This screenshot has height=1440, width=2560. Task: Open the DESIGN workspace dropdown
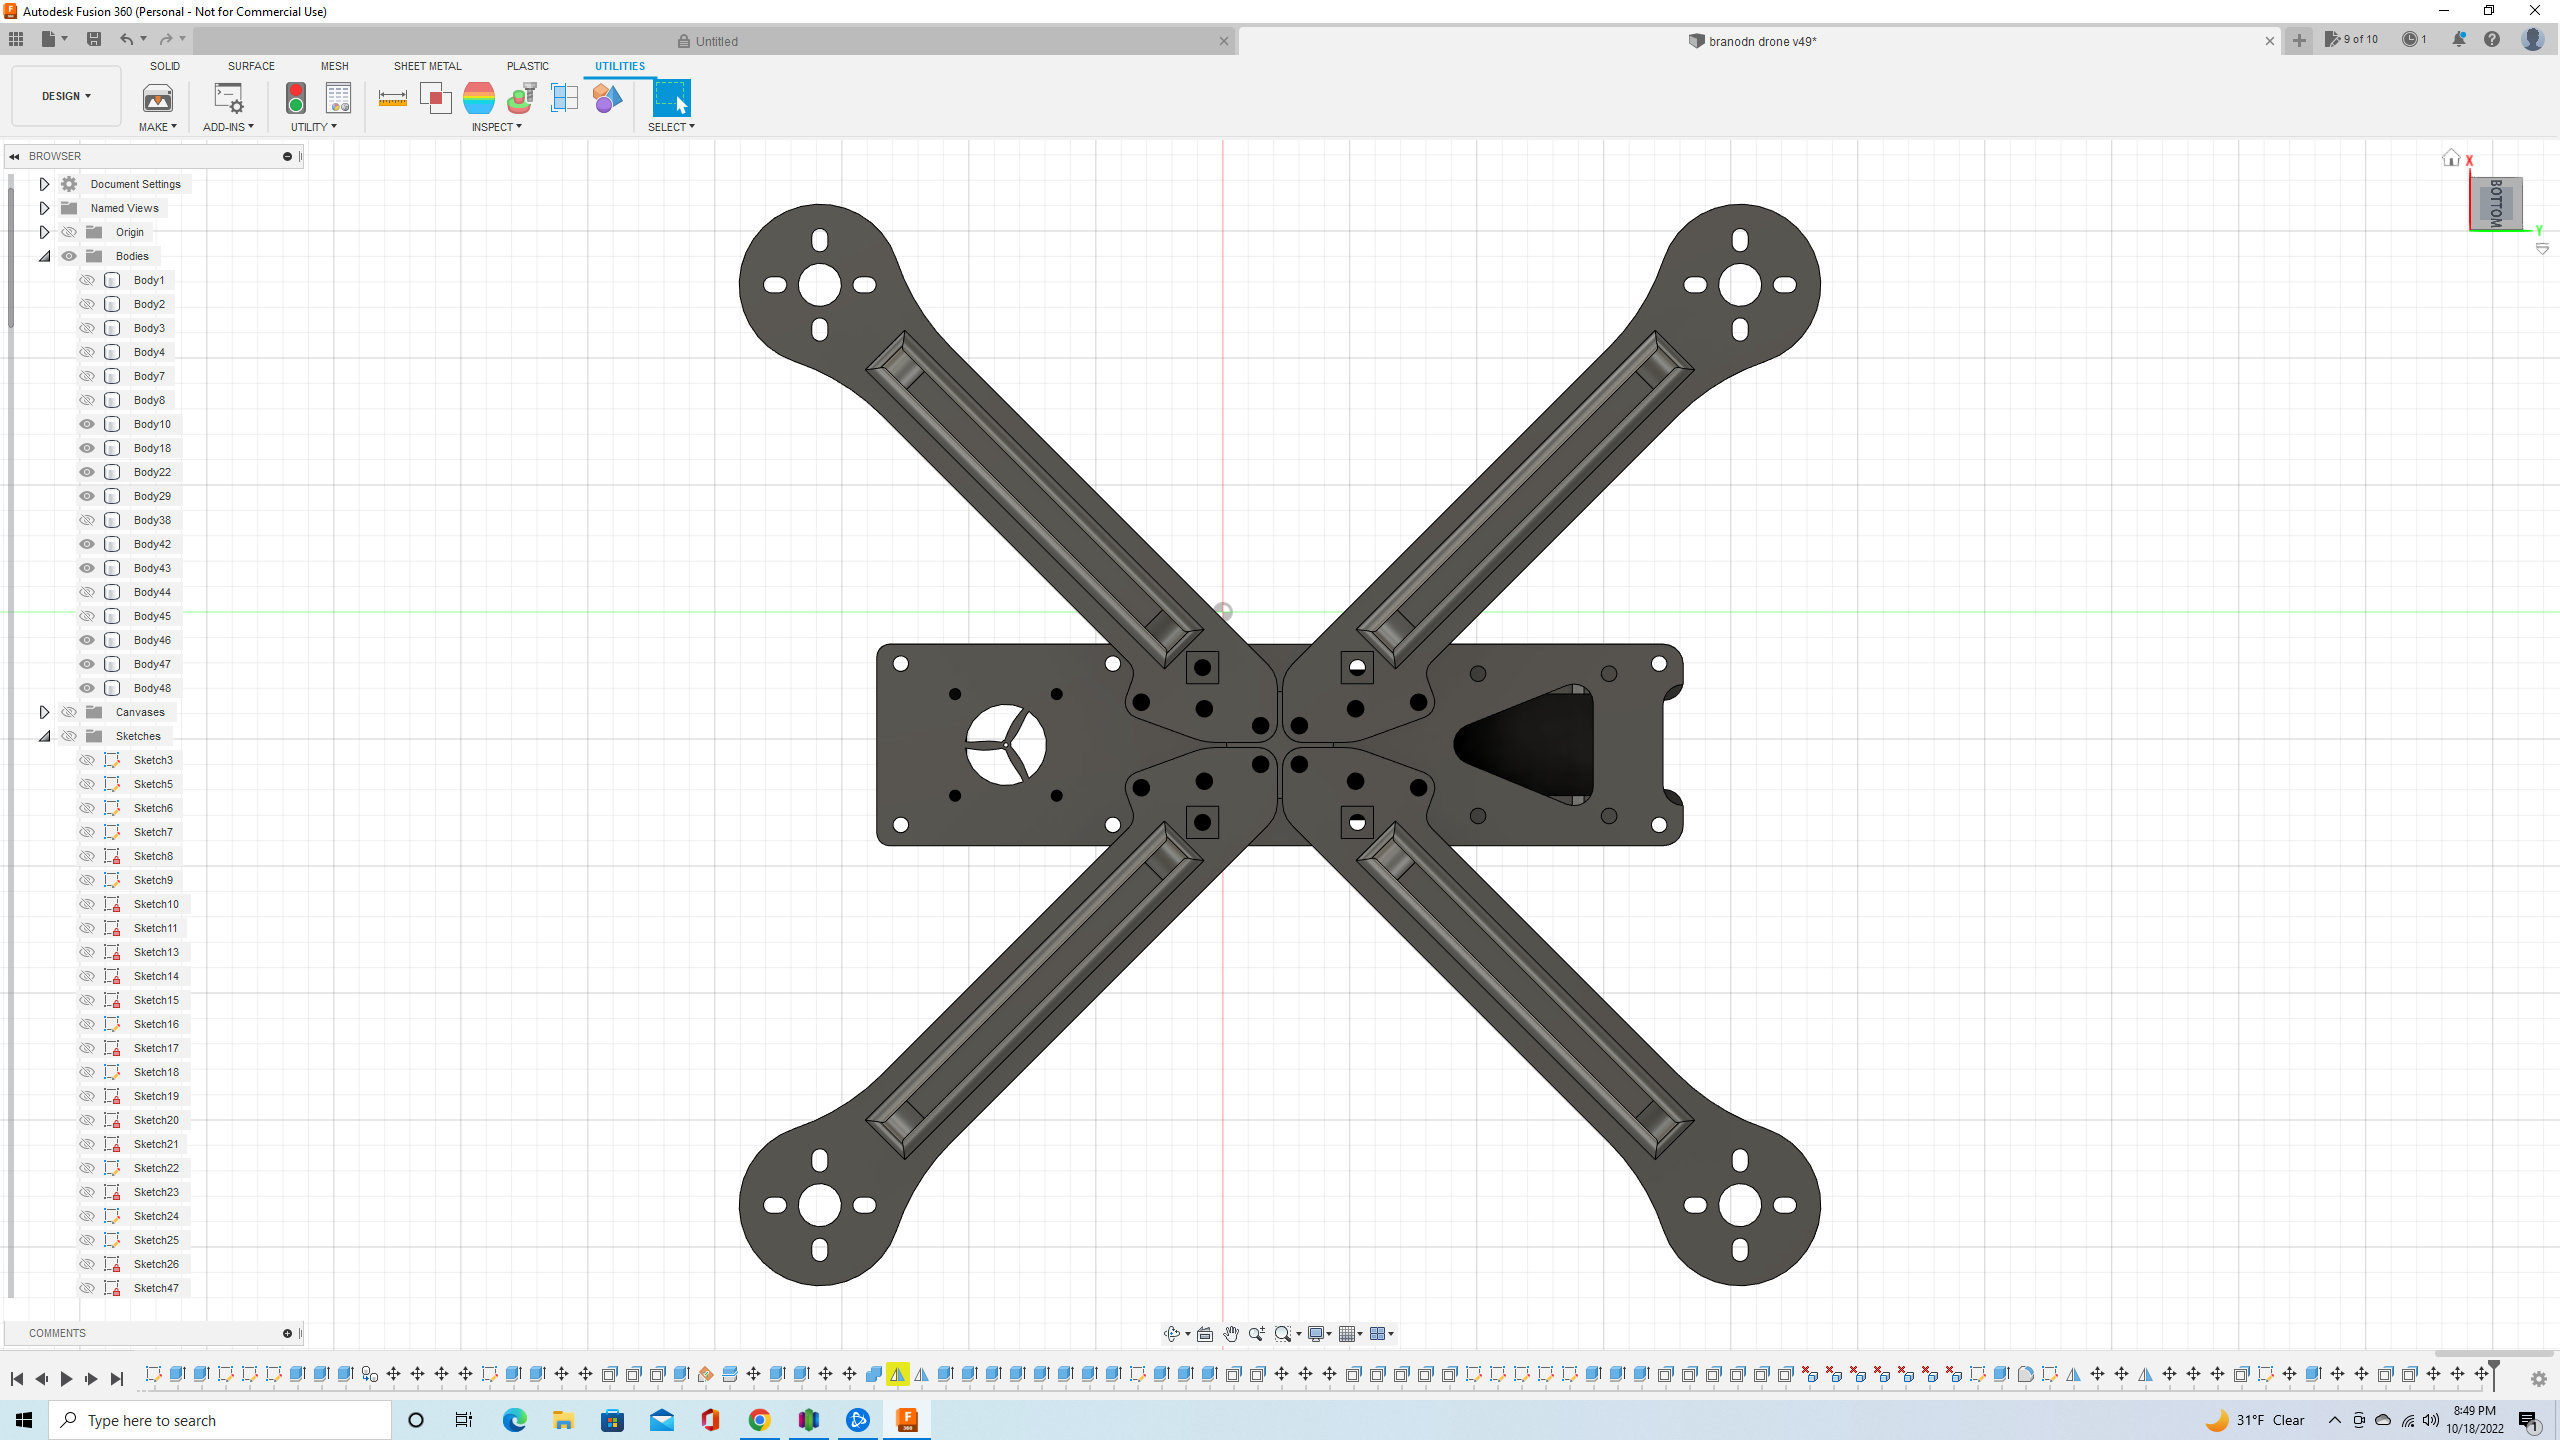click(65, 96)
